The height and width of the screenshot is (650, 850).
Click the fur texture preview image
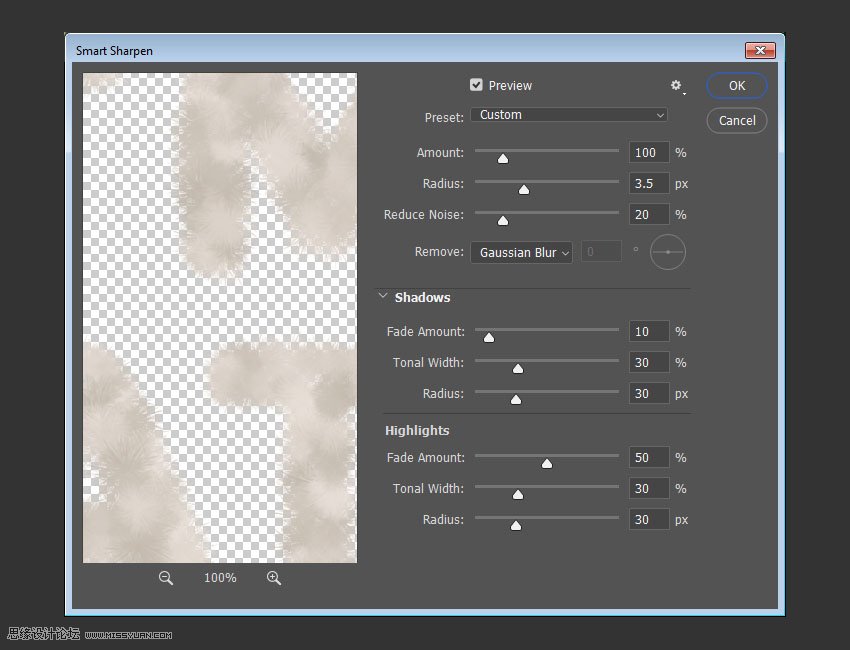tap(220, 317)
